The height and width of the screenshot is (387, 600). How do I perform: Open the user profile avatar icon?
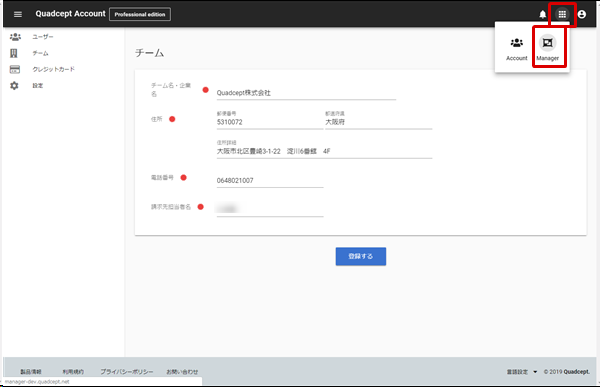pos(582,15)
